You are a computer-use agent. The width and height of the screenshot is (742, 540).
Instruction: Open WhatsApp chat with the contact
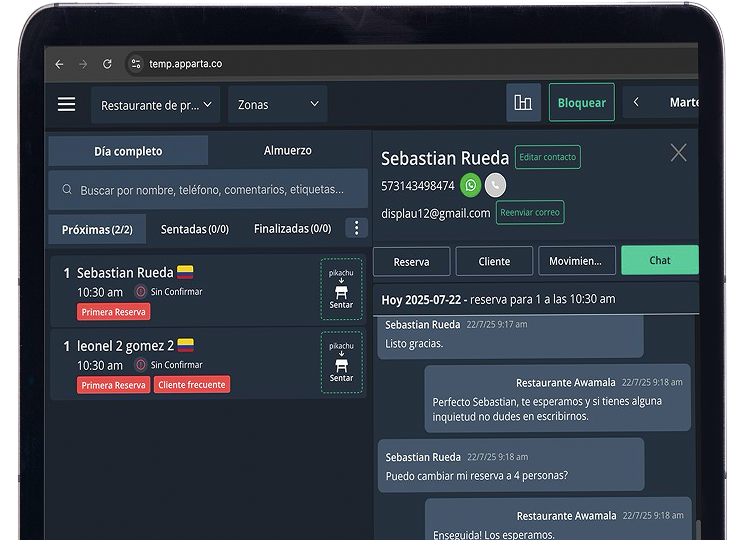[x=470, y=185]
